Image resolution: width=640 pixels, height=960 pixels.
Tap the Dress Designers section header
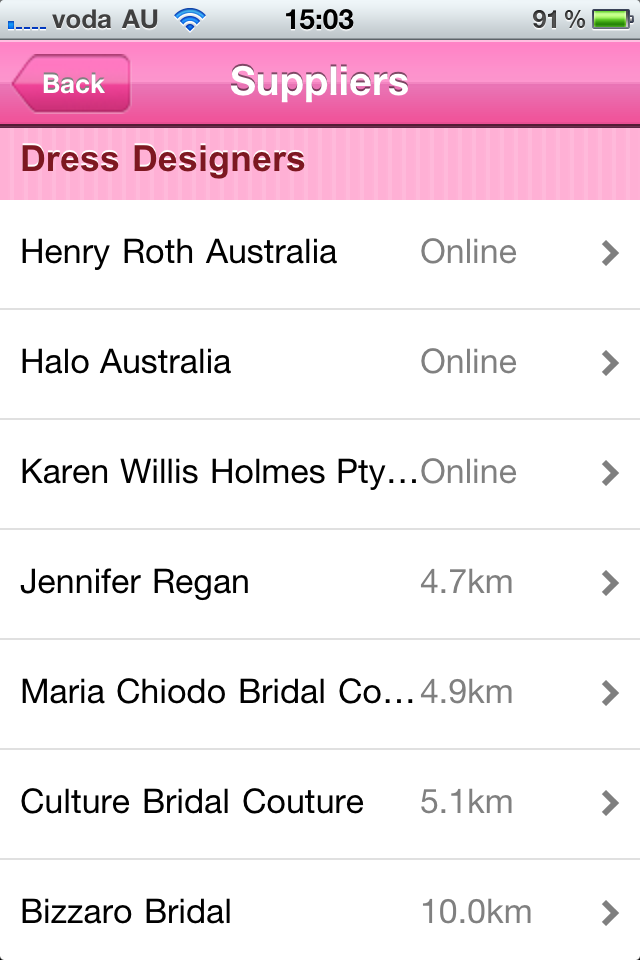(x=163, y=160)
